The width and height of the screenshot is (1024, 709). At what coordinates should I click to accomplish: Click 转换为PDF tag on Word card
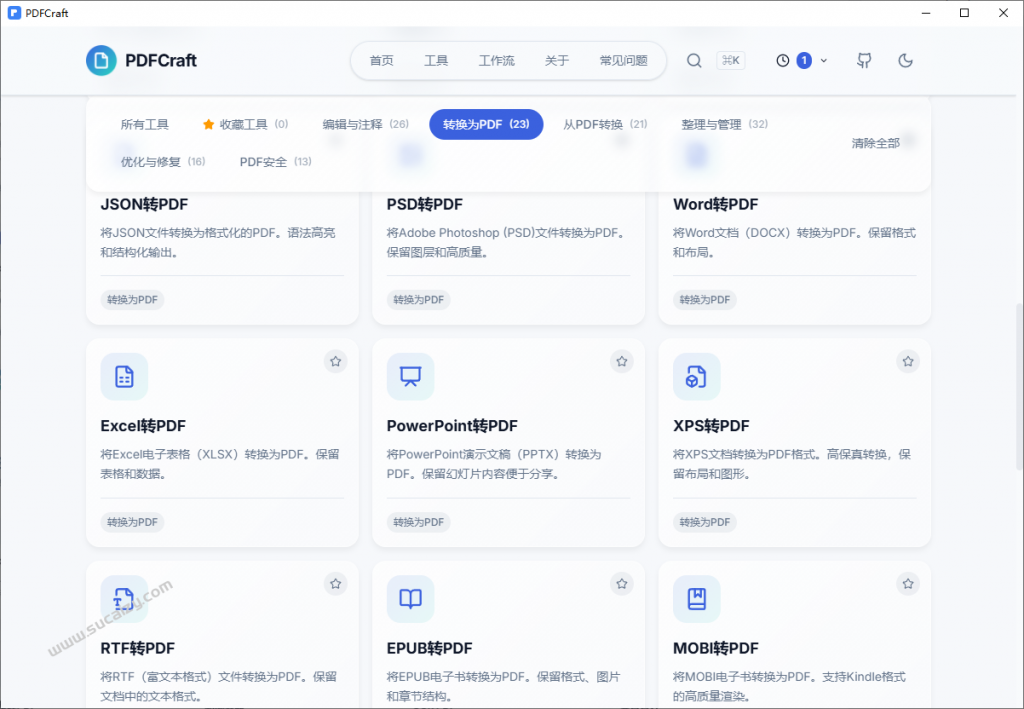pos(705,300)
